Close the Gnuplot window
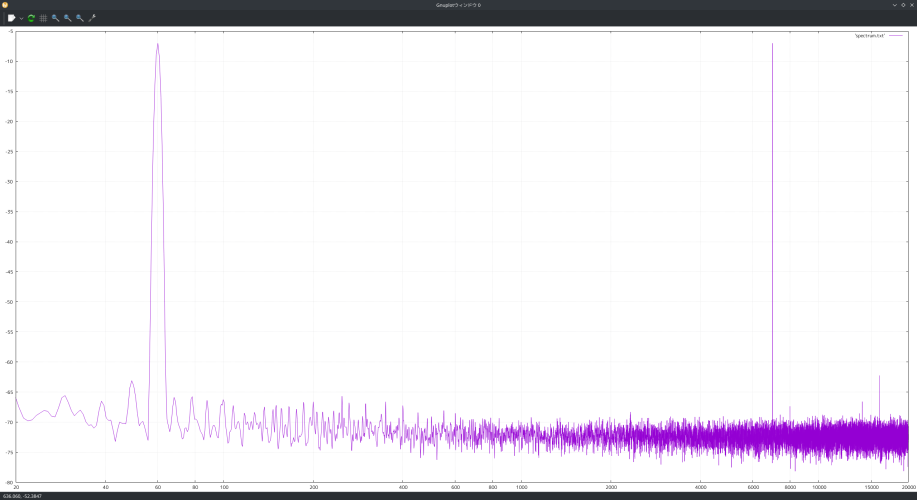917x500 pixels. coord(911,5)
